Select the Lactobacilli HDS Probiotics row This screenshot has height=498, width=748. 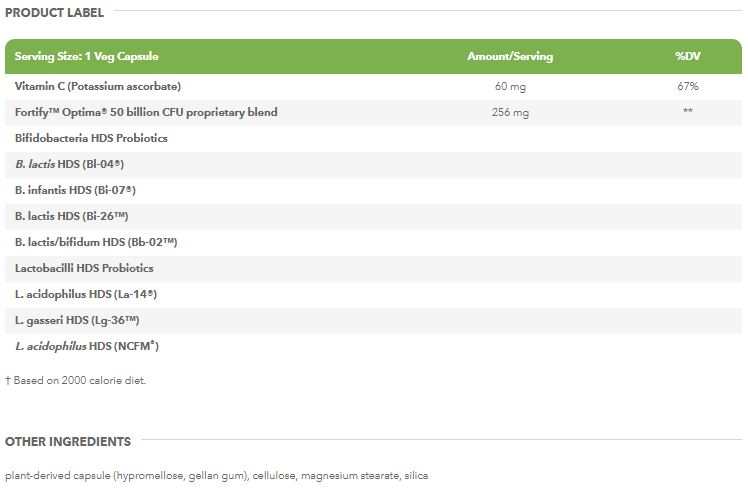pyautogui.click(x=84, y=268)
